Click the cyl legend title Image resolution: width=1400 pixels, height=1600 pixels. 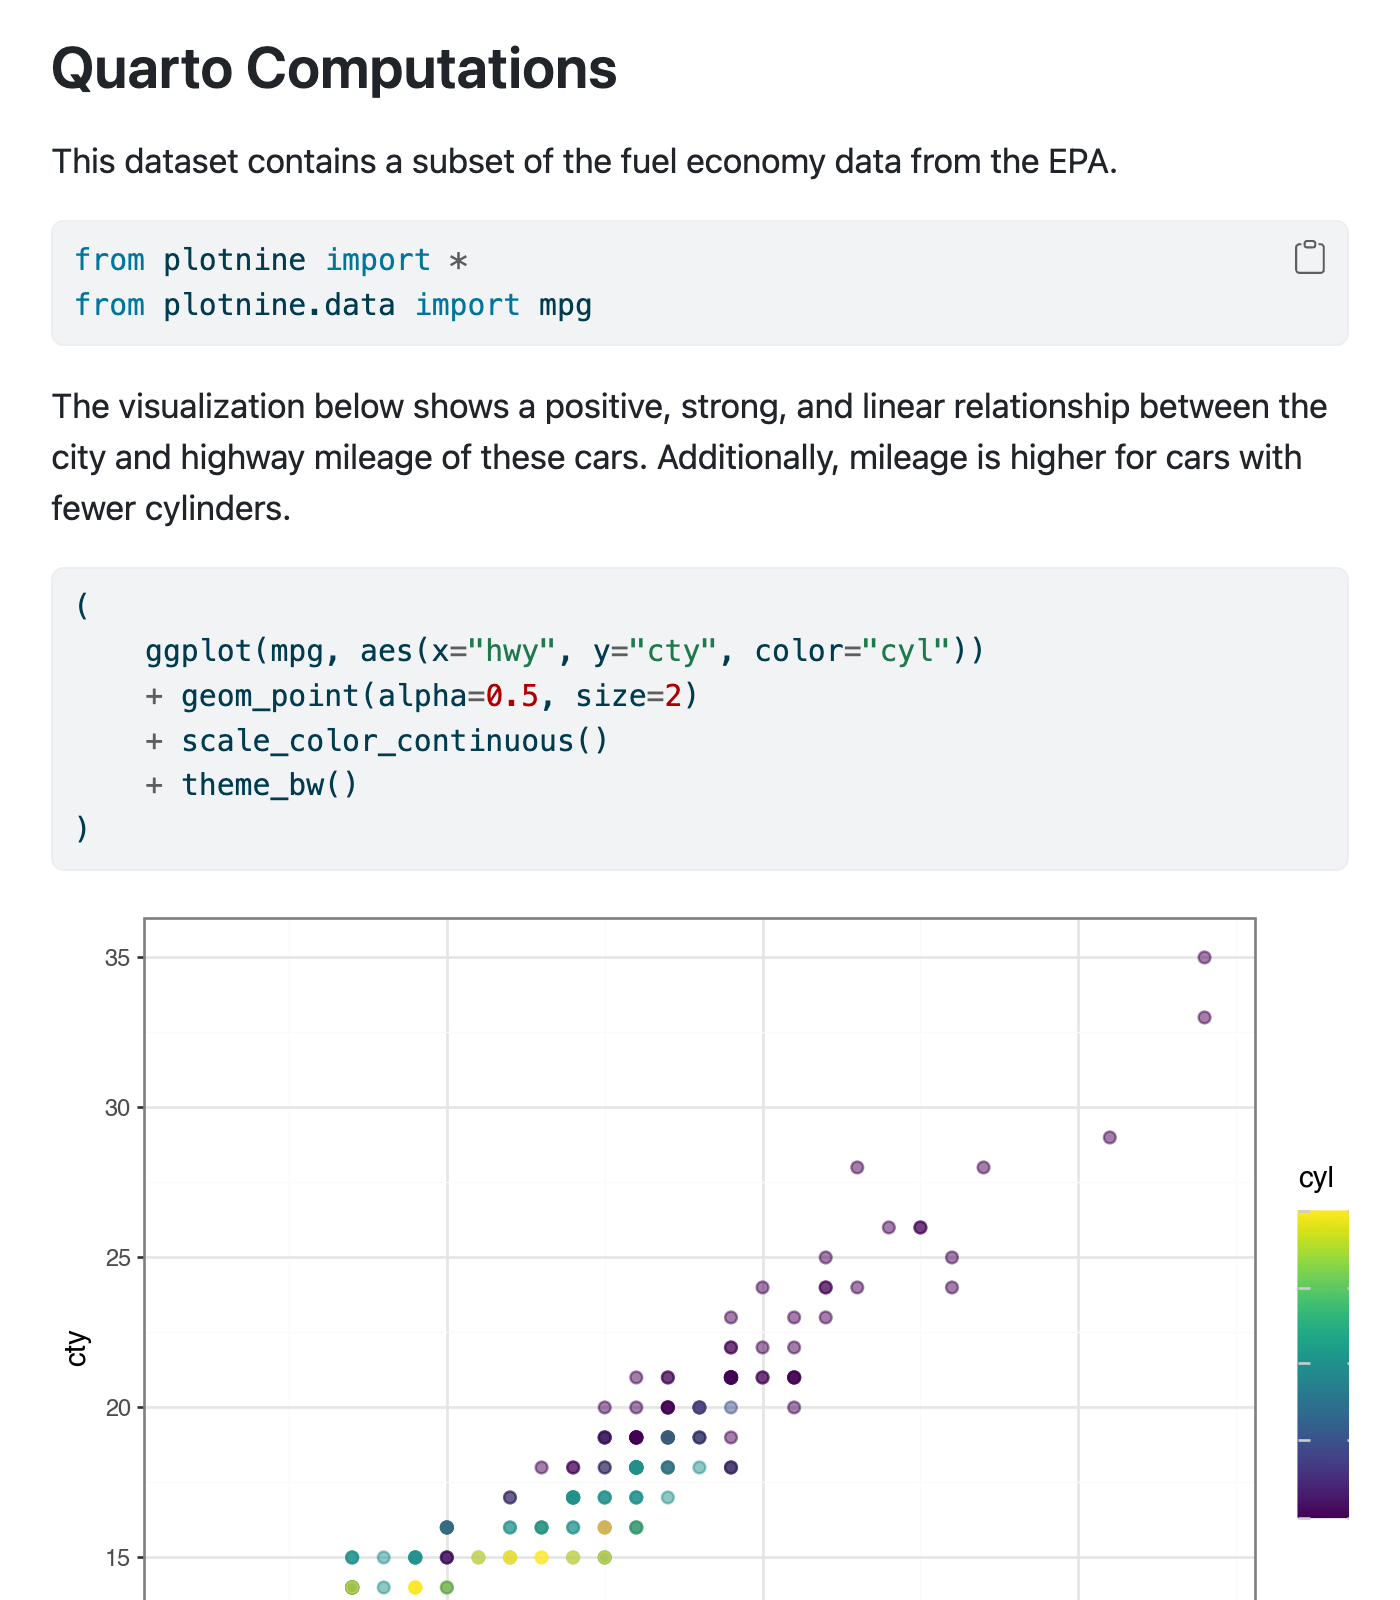[1315, 1177]
